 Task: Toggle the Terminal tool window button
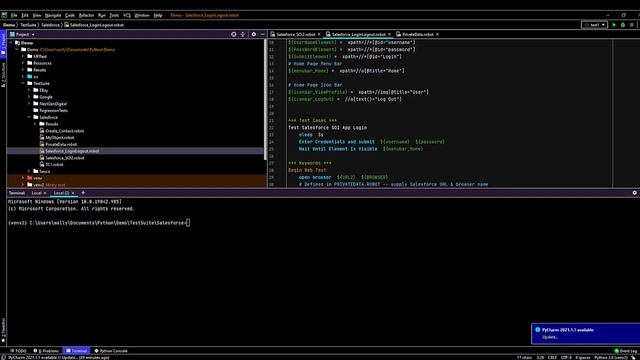pos(77,351)
